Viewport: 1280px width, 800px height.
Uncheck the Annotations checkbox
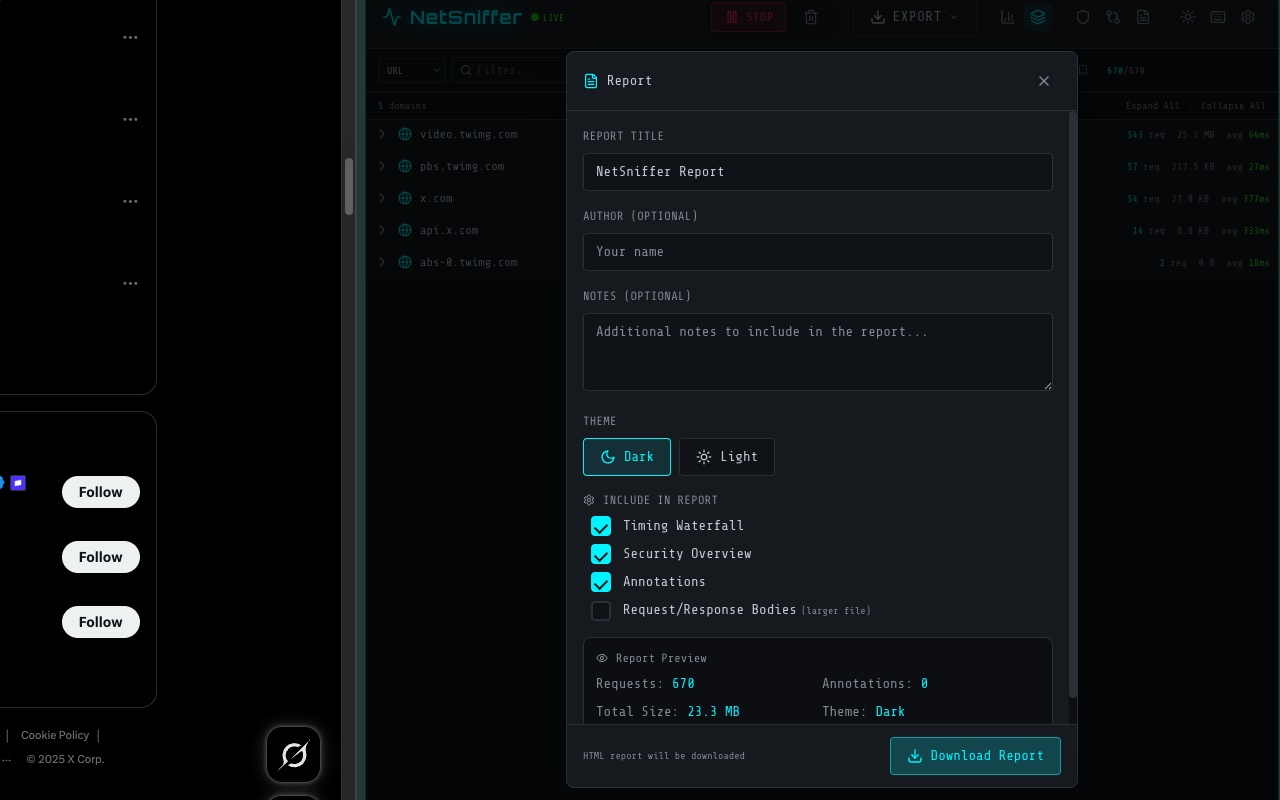point(601,582)
